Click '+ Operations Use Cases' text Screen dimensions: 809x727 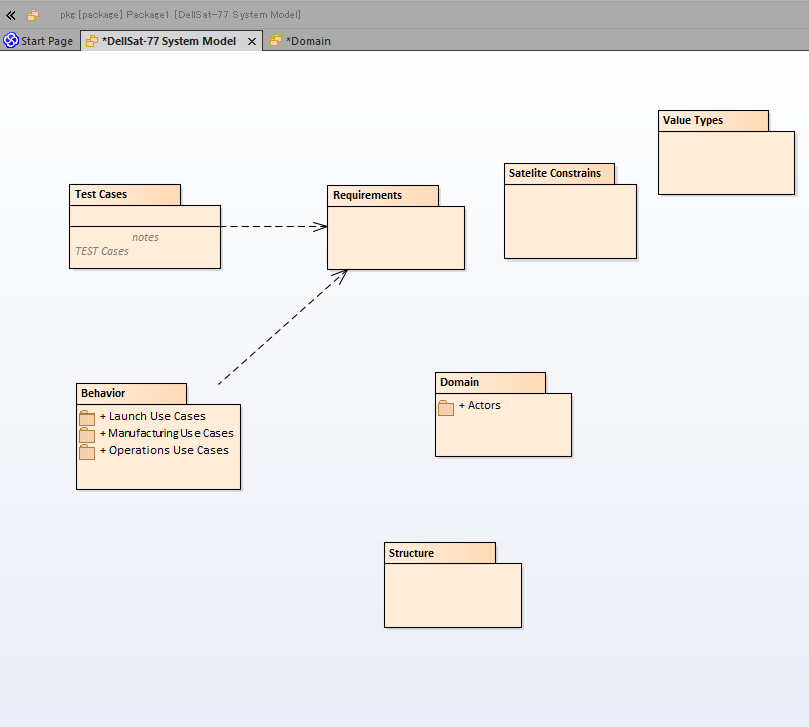tap(164, 450)
